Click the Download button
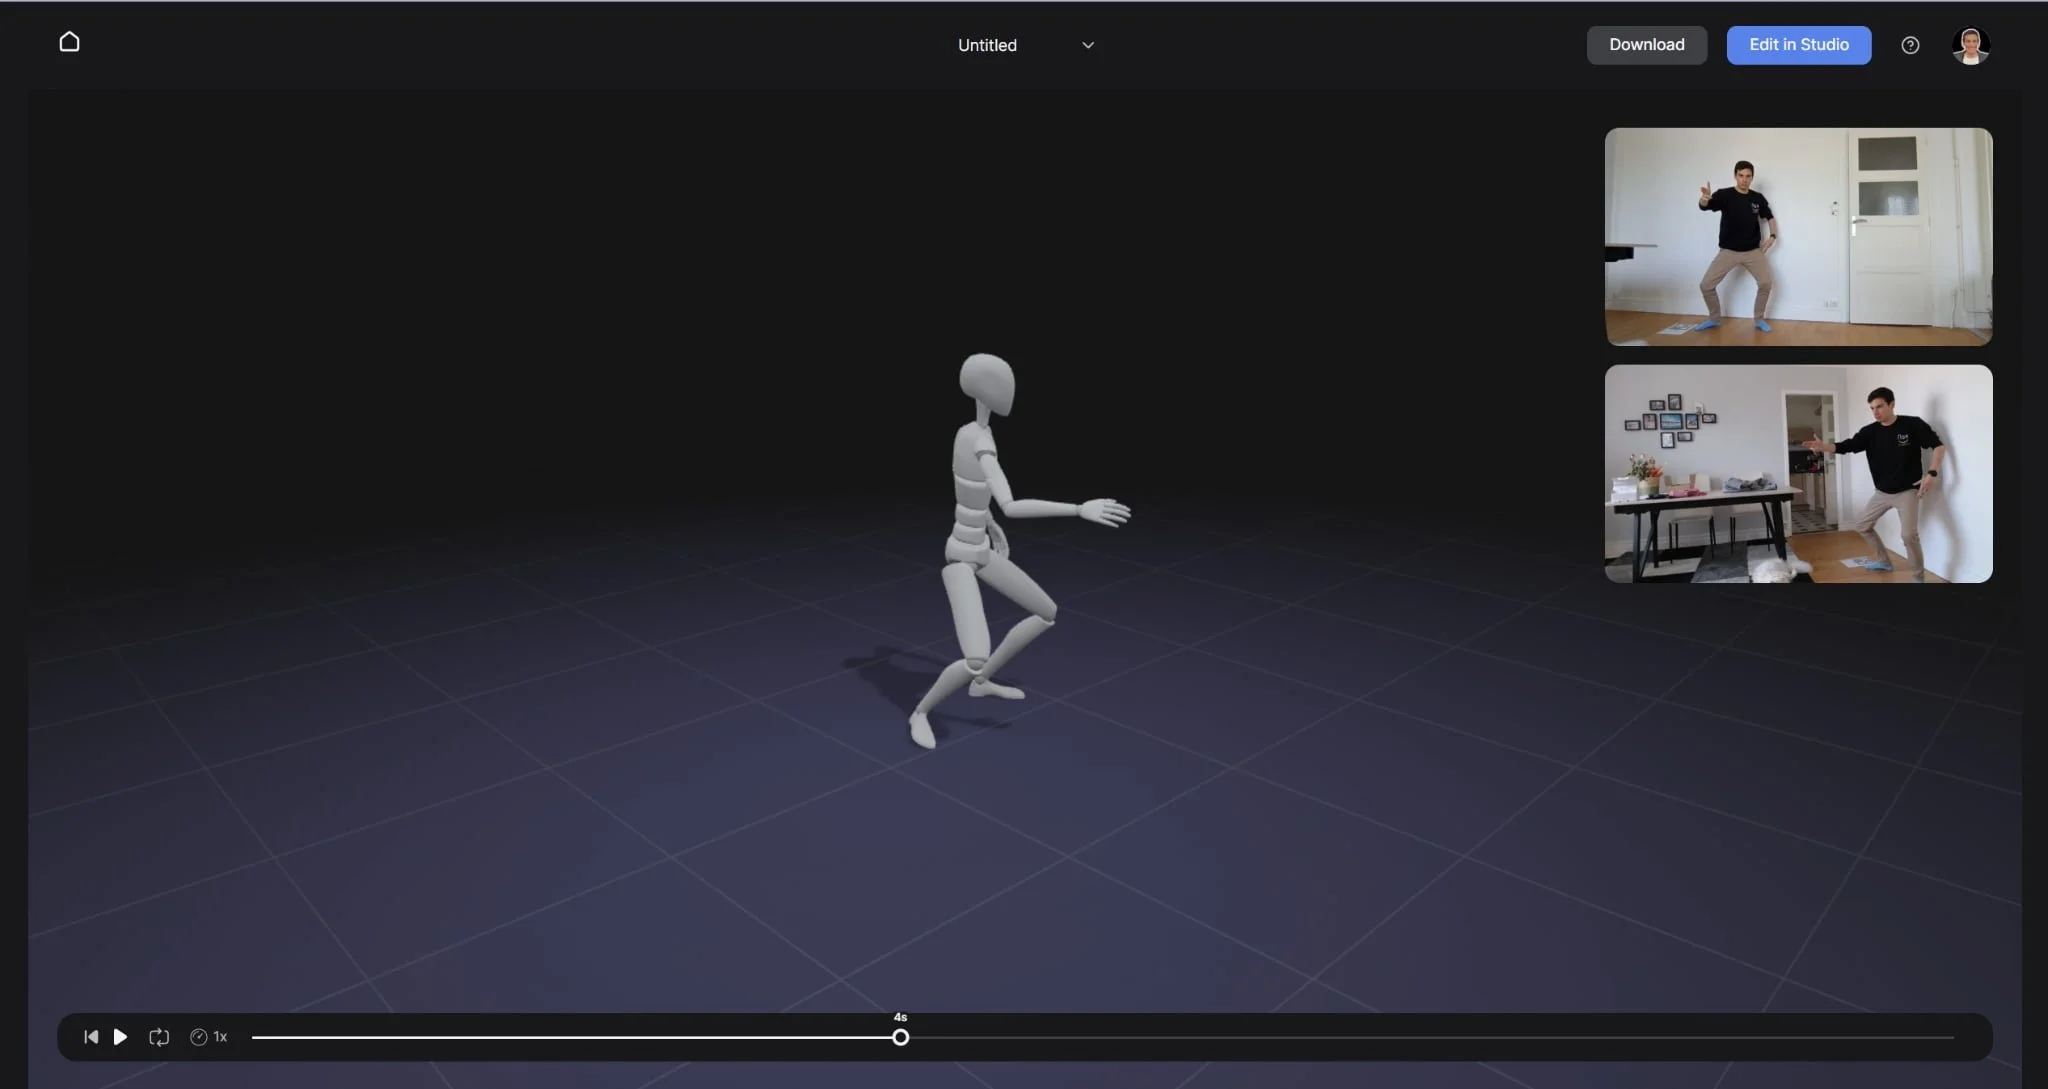The height and width of the screenshot is (1089, 2048). point(1646,45)
